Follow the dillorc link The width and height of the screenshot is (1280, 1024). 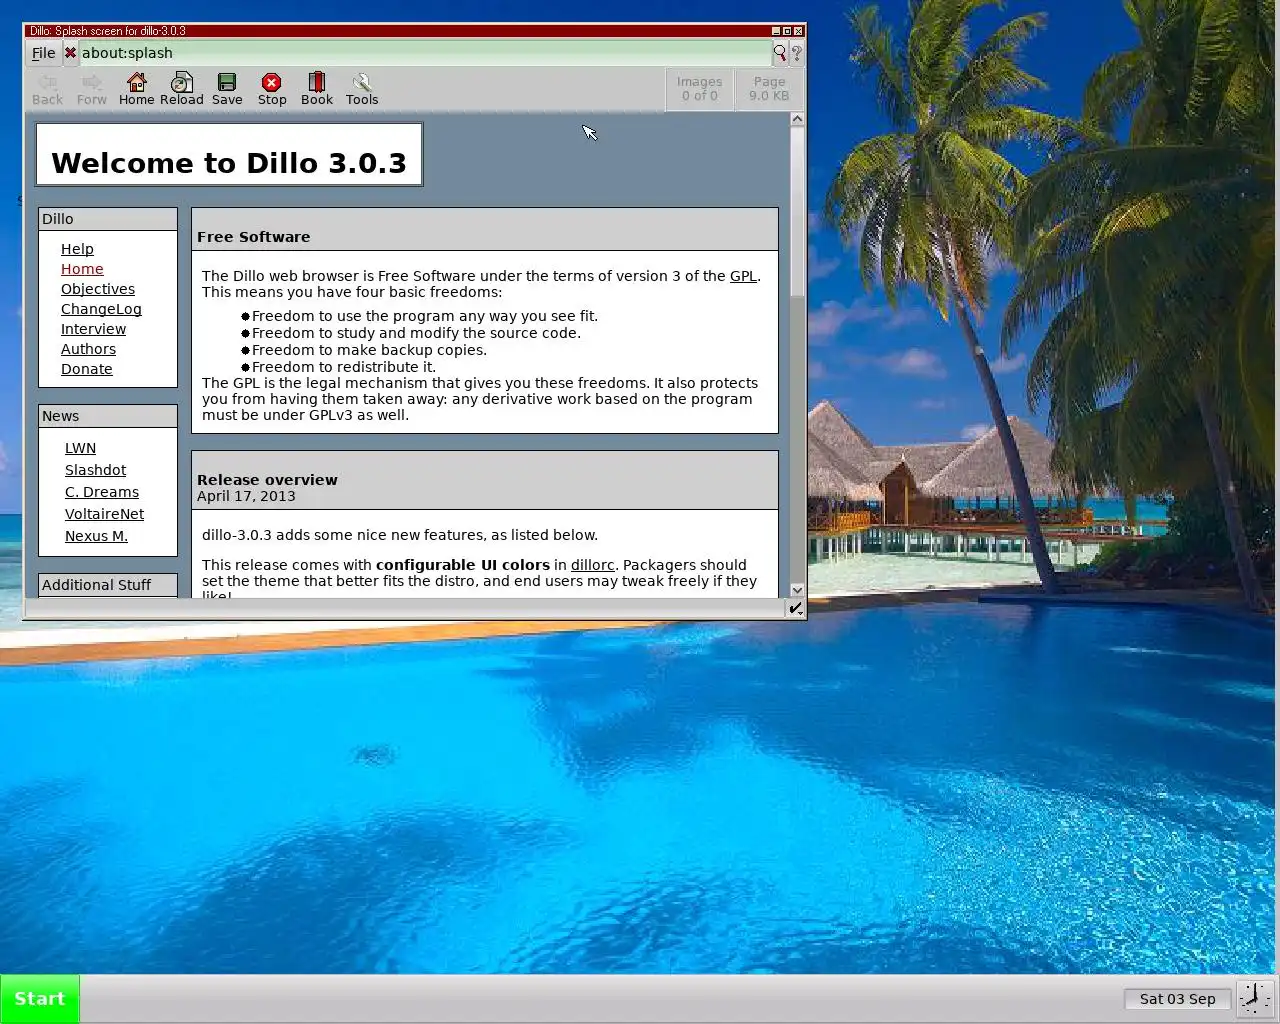click(592, 565)
